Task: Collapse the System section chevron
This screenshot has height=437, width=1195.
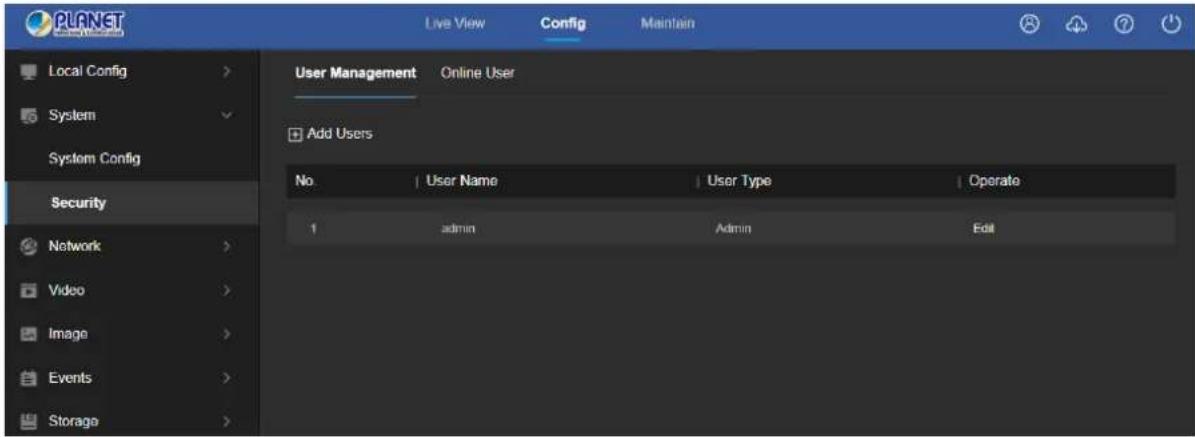Action: (x=226, y=116)
